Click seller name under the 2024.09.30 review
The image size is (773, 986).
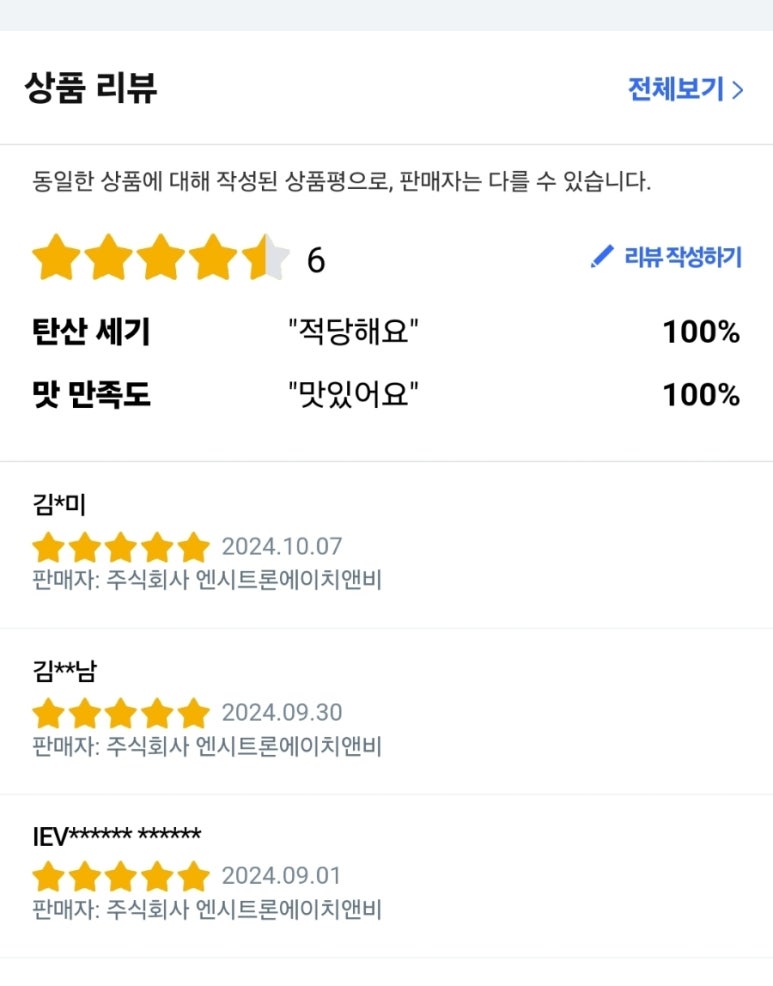[207, 746]
